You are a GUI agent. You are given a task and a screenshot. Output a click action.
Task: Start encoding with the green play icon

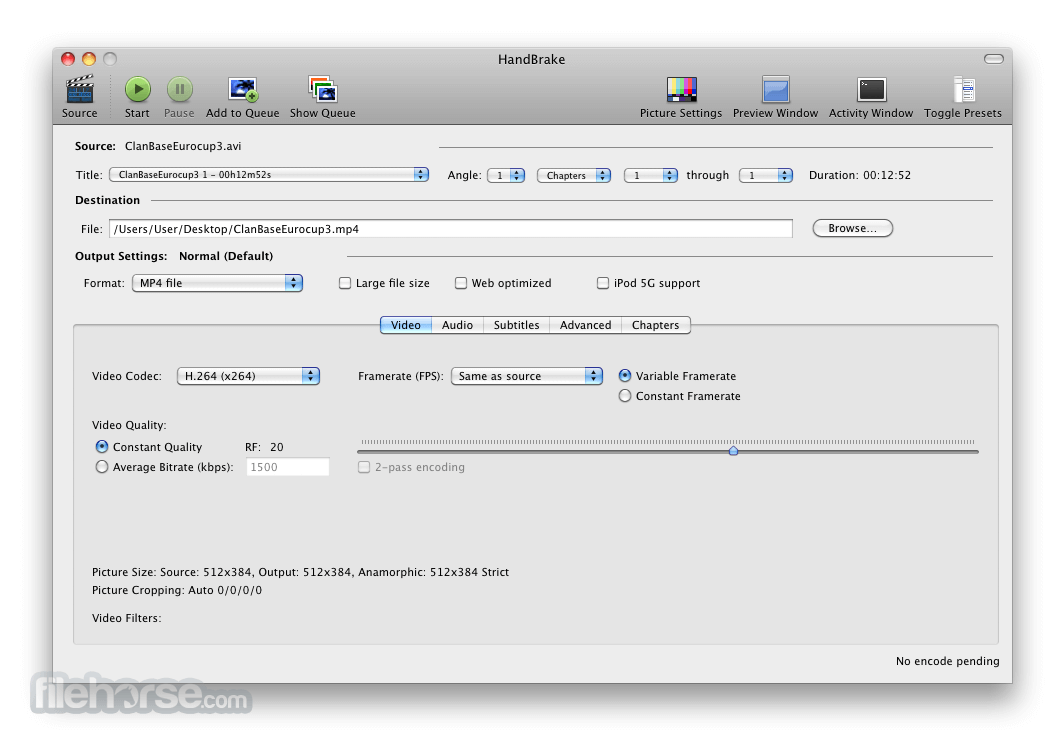[138, 89]
